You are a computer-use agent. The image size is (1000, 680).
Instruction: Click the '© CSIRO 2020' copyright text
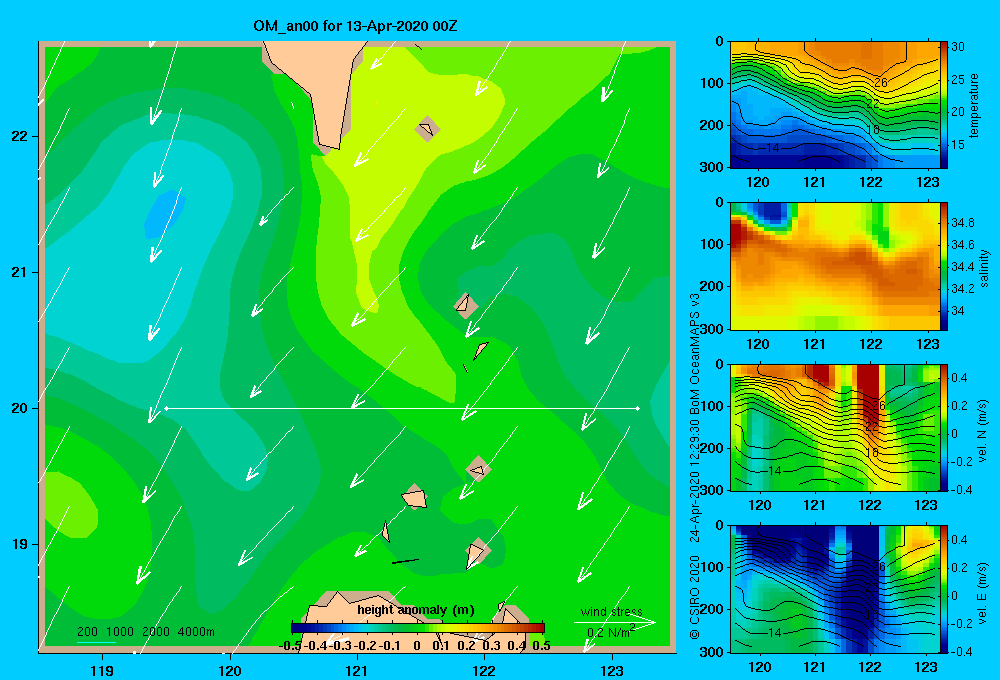tap(695, 597)
